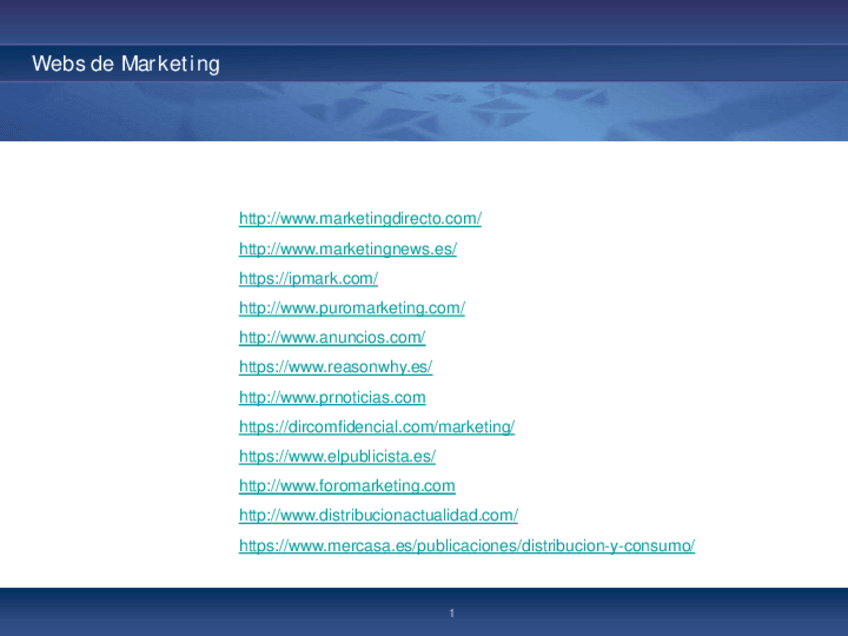Click the page number 1 indicator
The image size is (848, 636).
[x=451, y=611]
